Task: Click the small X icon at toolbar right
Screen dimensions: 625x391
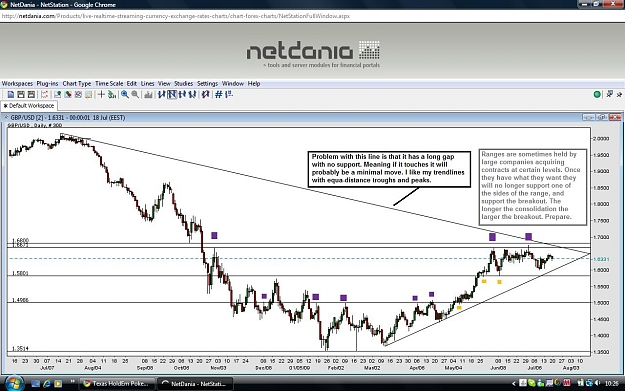Action: pos(619,94)
